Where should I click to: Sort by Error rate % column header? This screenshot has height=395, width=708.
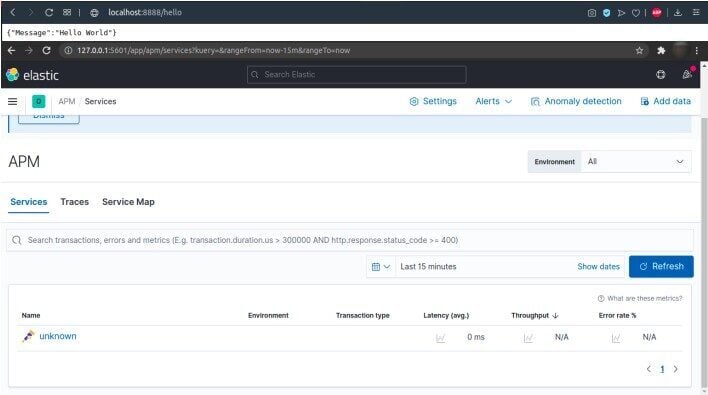click(617, 316)
